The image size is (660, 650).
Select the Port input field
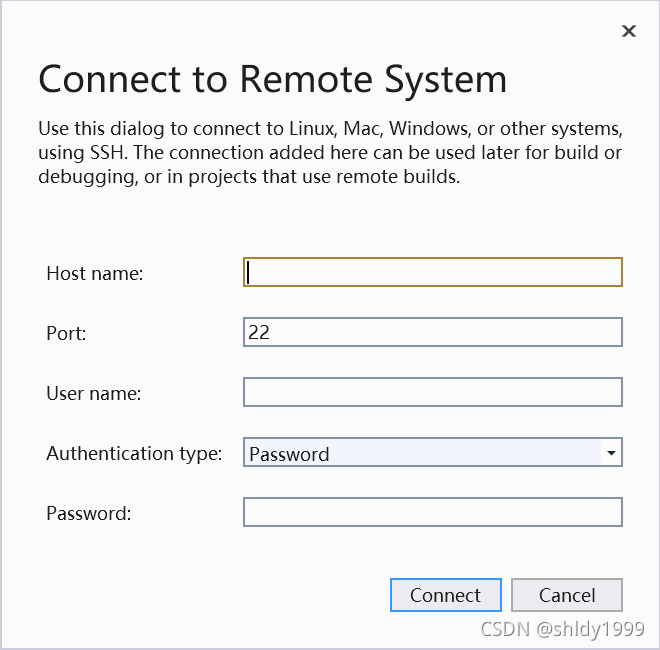pos(433,332)
